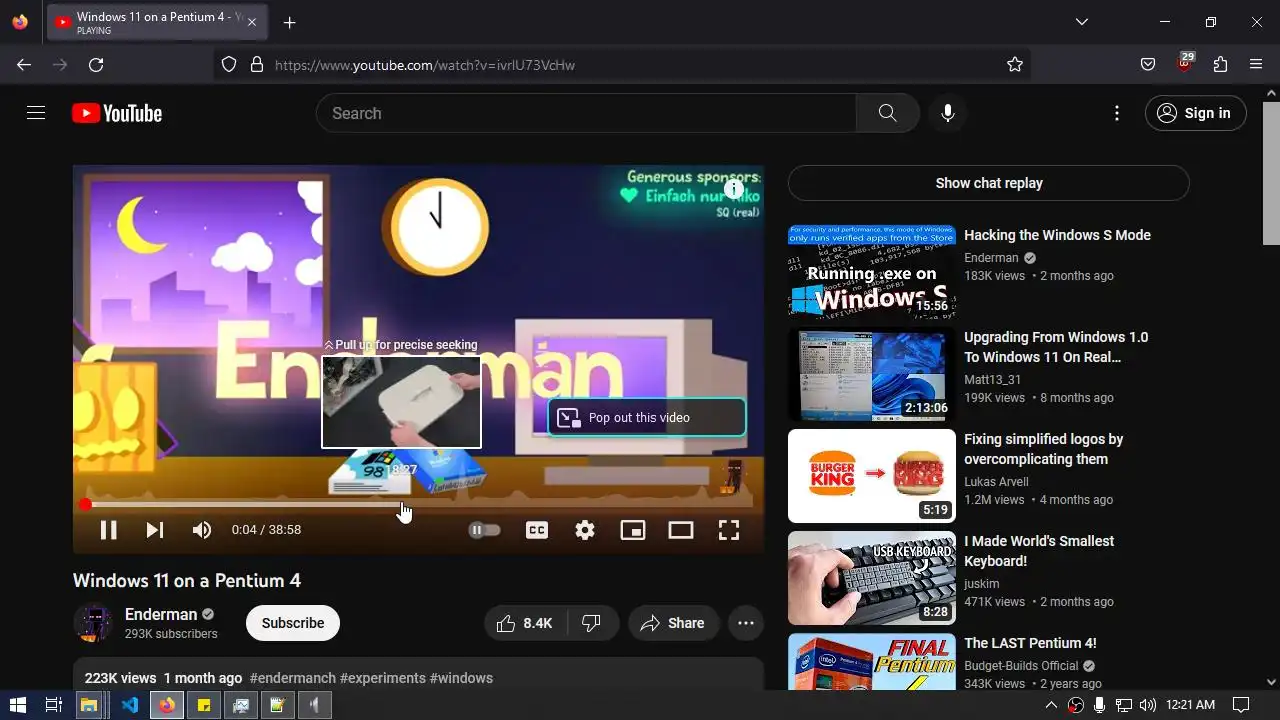Open the #experiments hashtag
1280x720 pixels.
(383, 678)
